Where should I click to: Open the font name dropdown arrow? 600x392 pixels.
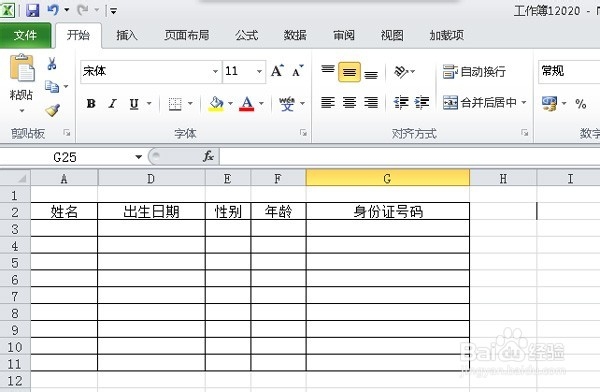coord(215,71)
